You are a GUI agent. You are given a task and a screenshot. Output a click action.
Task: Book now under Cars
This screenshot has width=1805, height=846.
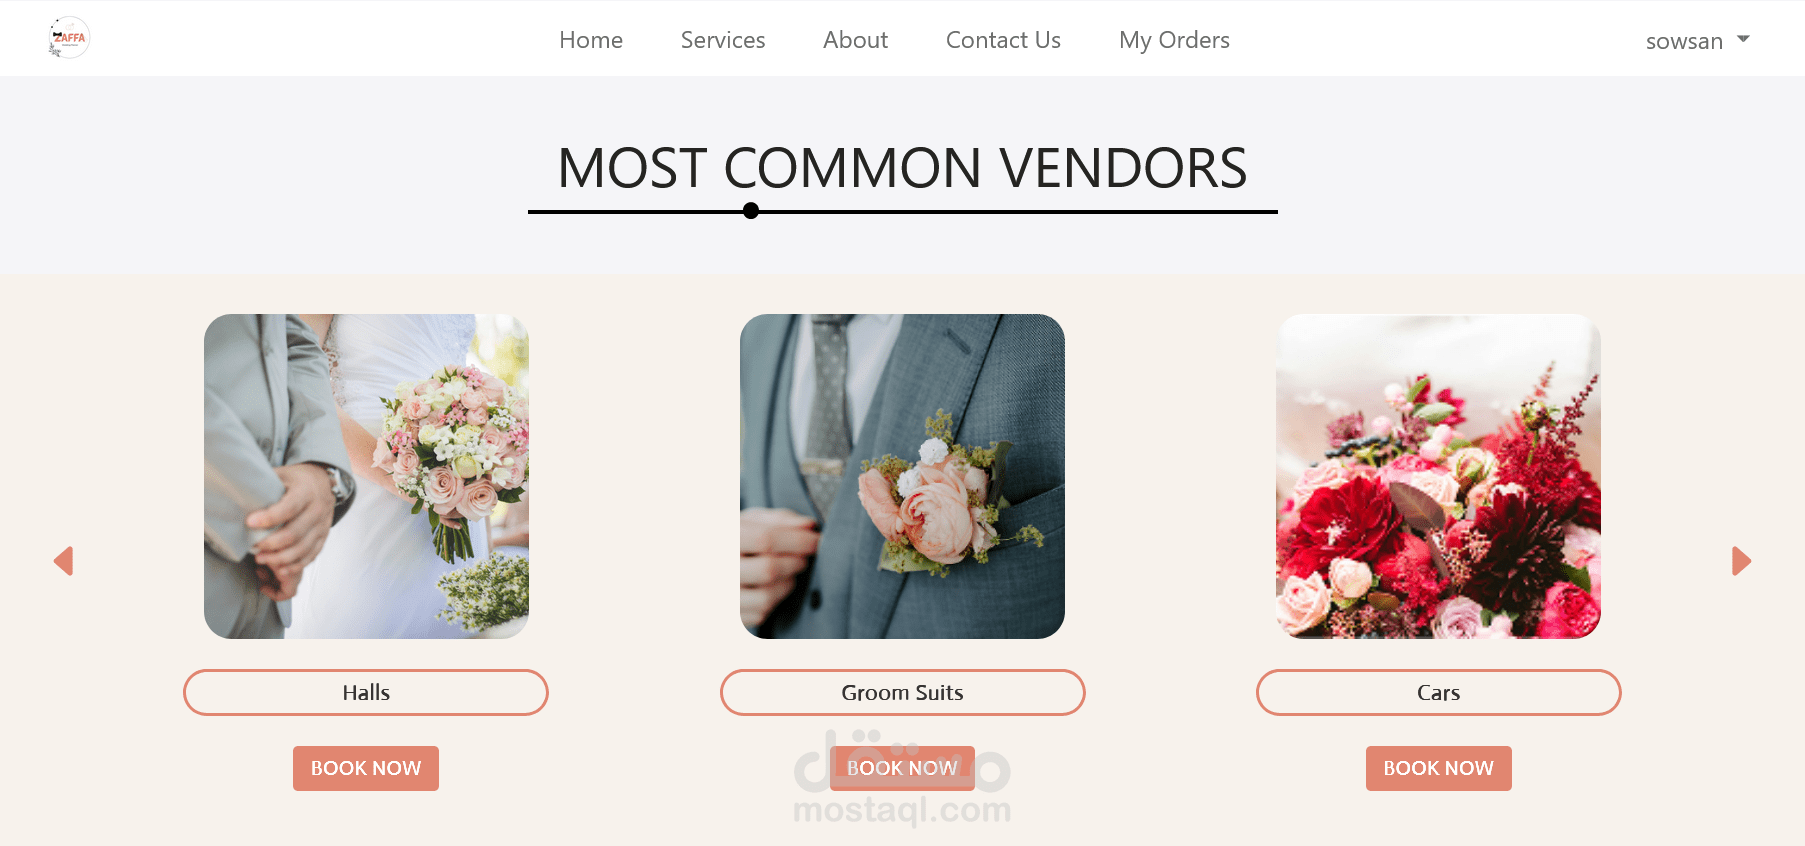point(1438,768)
